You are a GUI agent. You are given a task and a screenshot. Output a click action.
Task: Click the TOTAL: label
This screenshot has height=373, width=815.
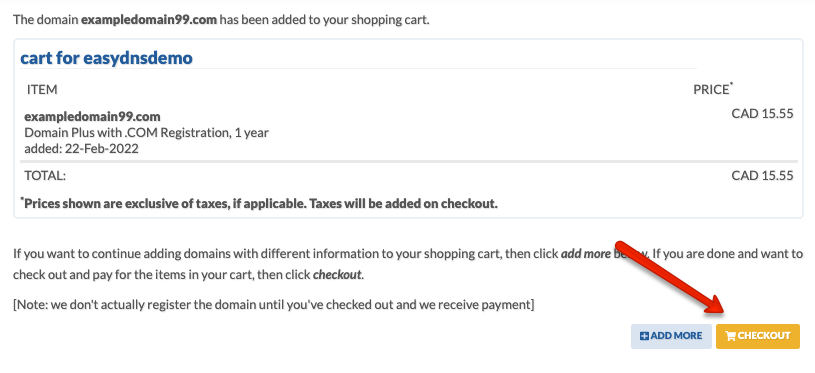(45, 176)
